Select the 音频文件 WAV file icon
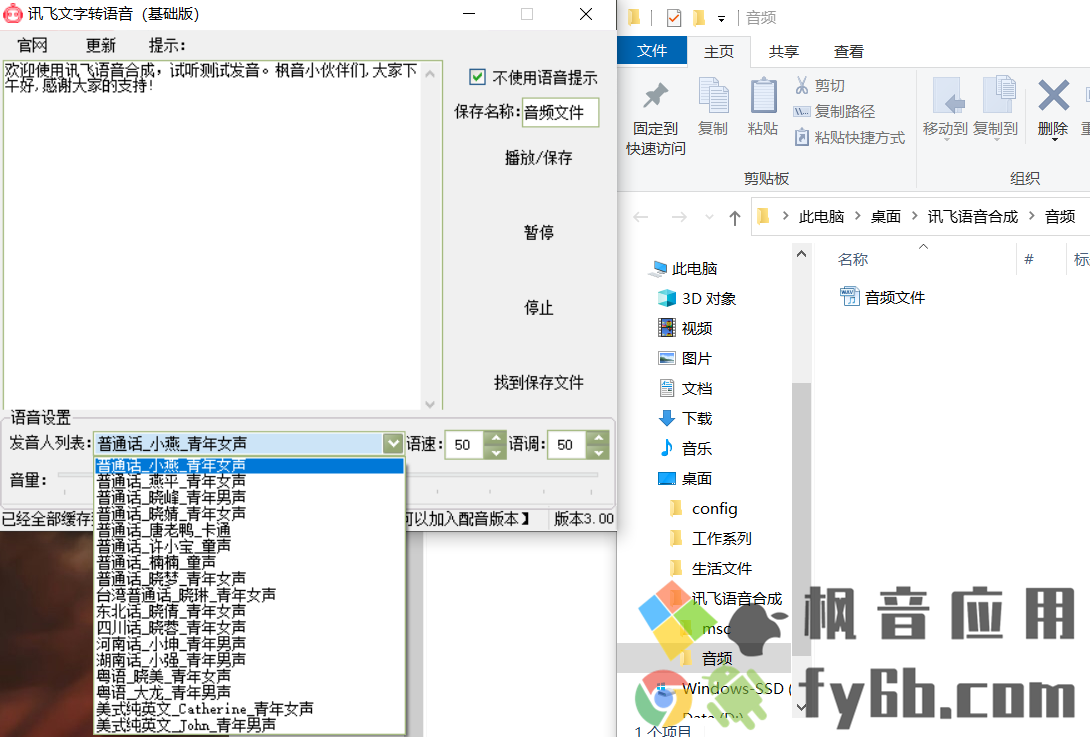Screen dimensions: 1090x737 tap(849, 297)
